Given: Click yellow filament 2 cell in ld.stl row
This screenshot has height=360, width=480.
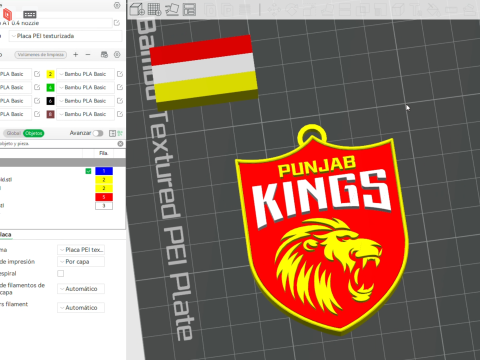Looking at the screenshot, I should click(104, 180).
